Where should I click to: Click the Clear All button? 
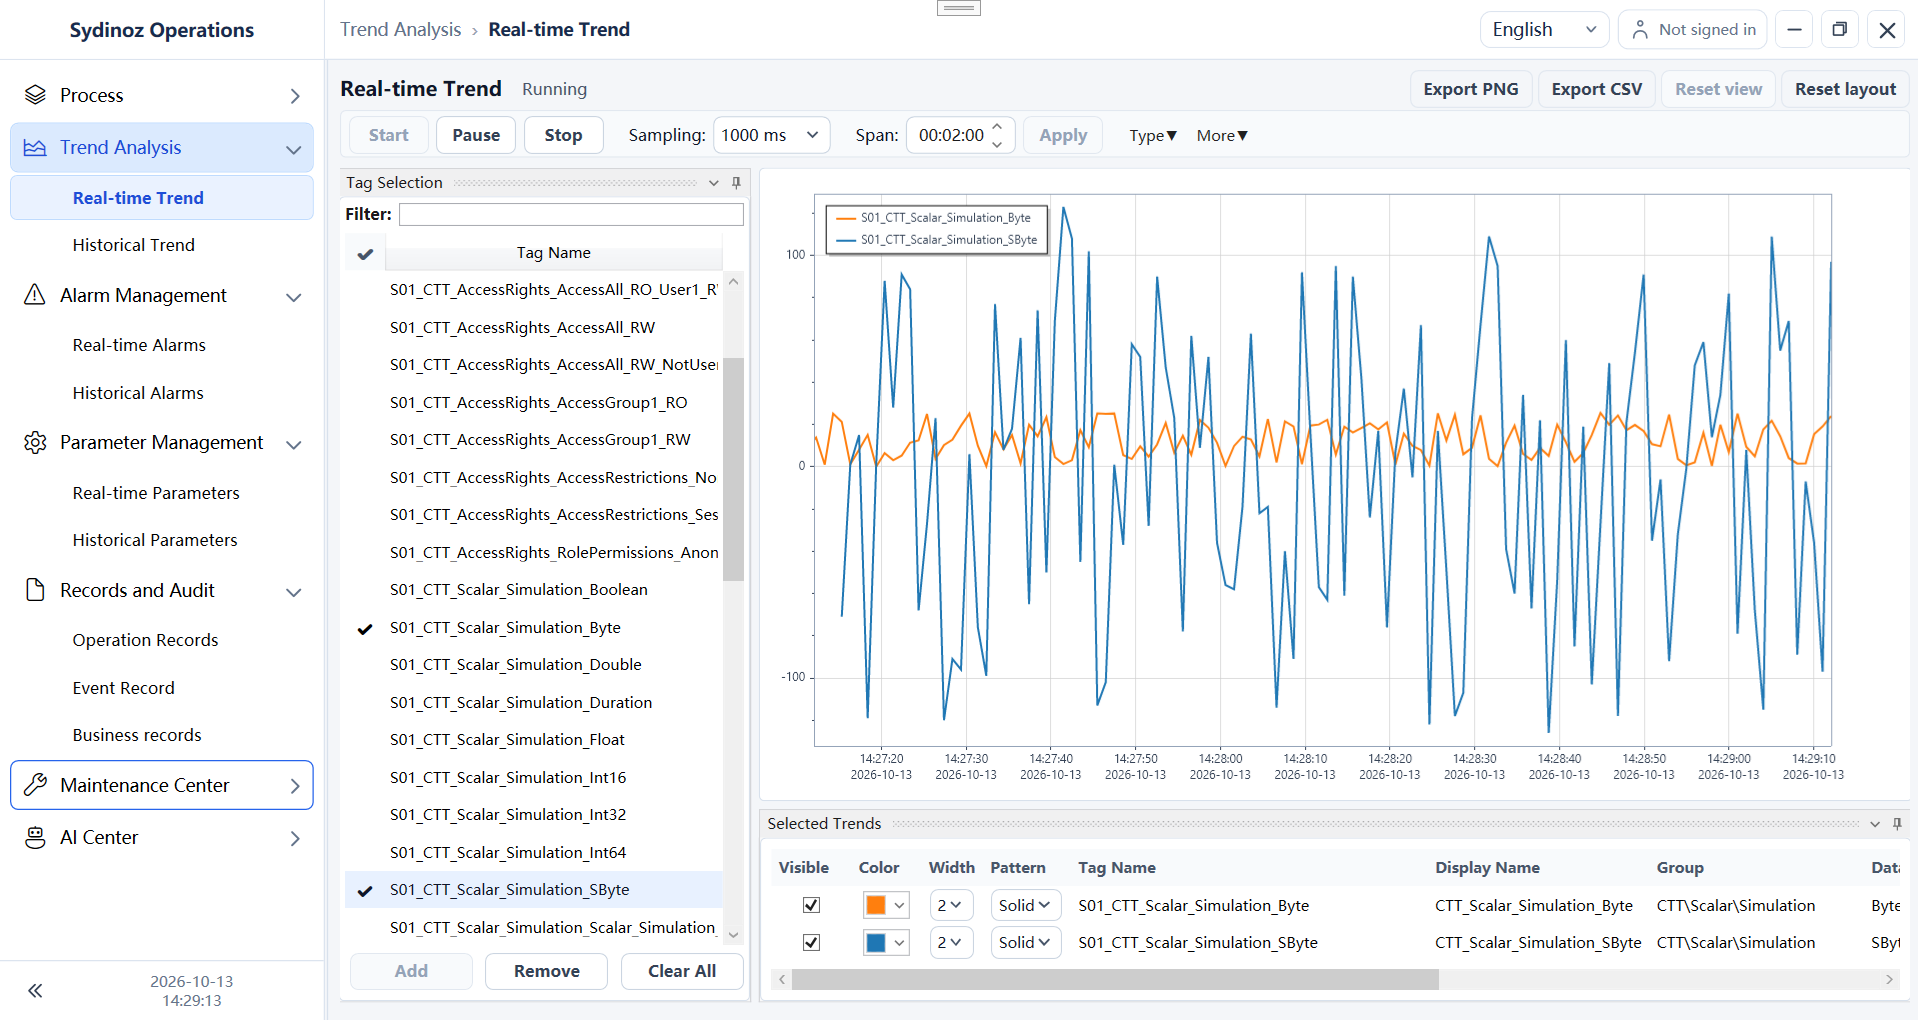click(x=682, y=971)
